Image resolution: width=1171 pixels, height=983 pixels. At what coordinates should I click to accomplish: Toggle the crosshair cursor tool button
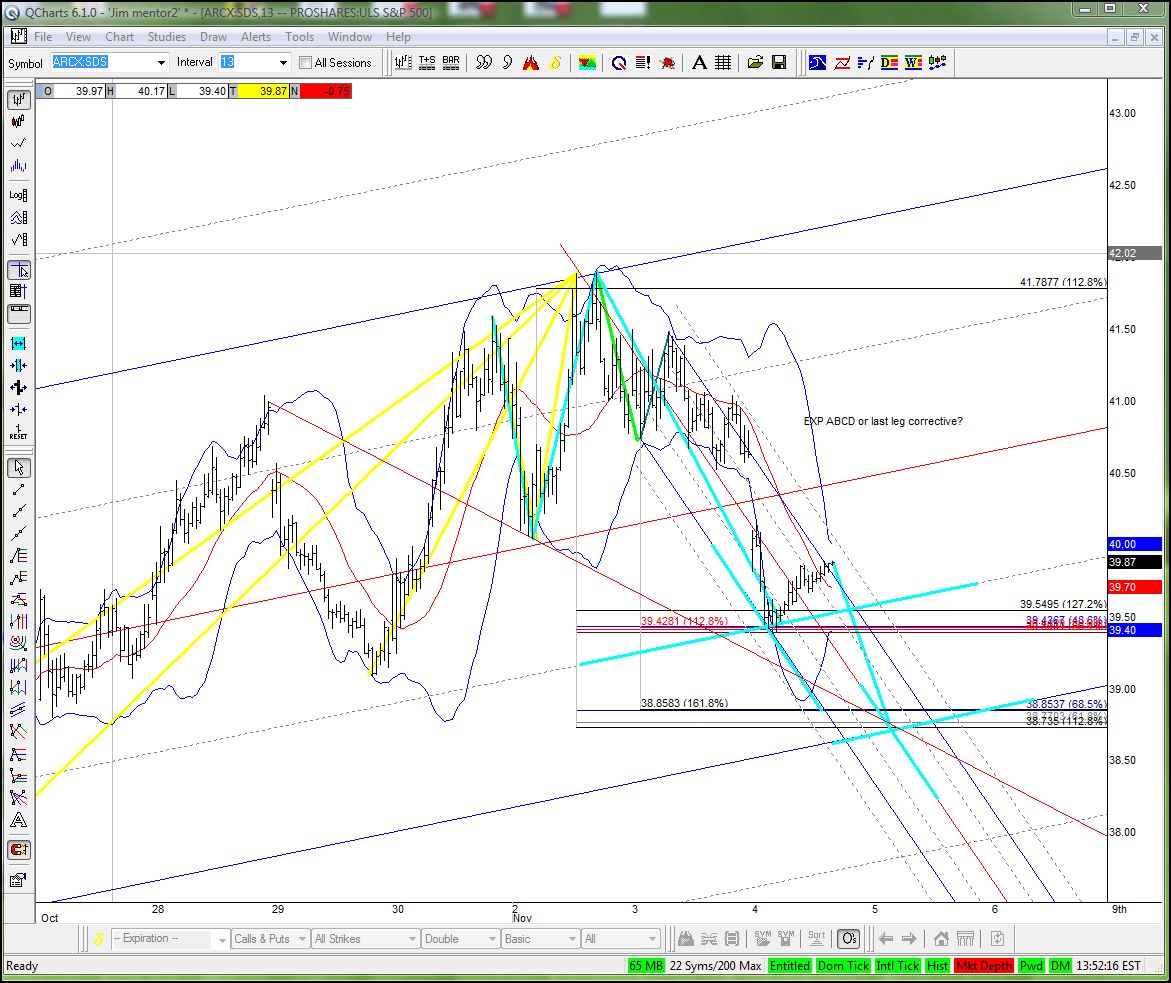point(19,270)
